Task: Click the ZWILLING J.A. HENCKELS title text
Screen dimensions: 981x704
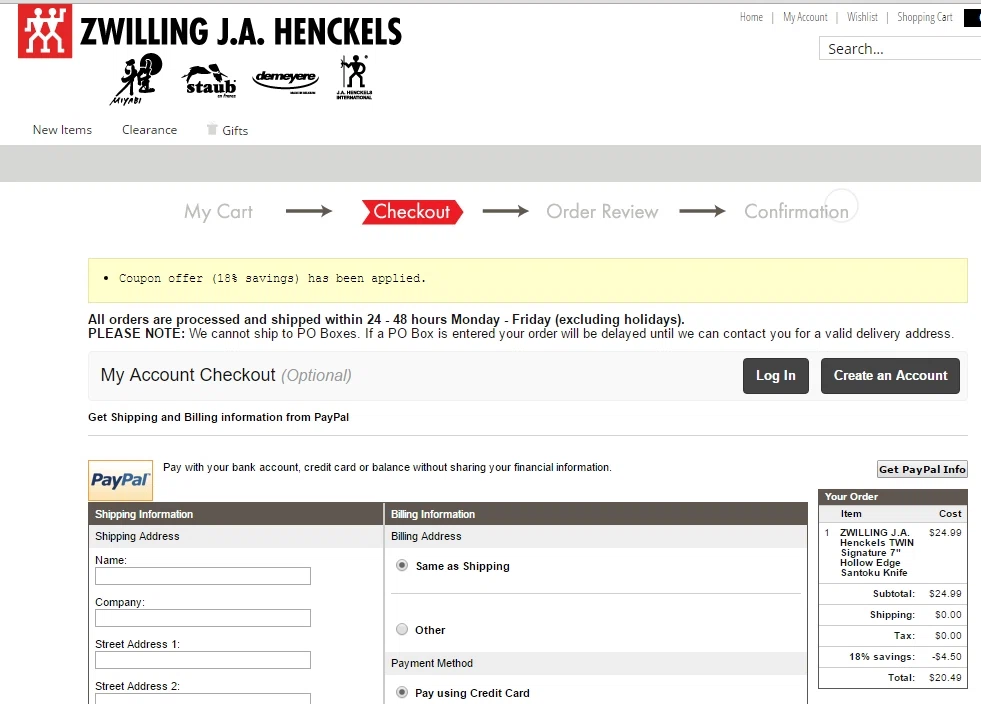Action: (x=241, y=31)
